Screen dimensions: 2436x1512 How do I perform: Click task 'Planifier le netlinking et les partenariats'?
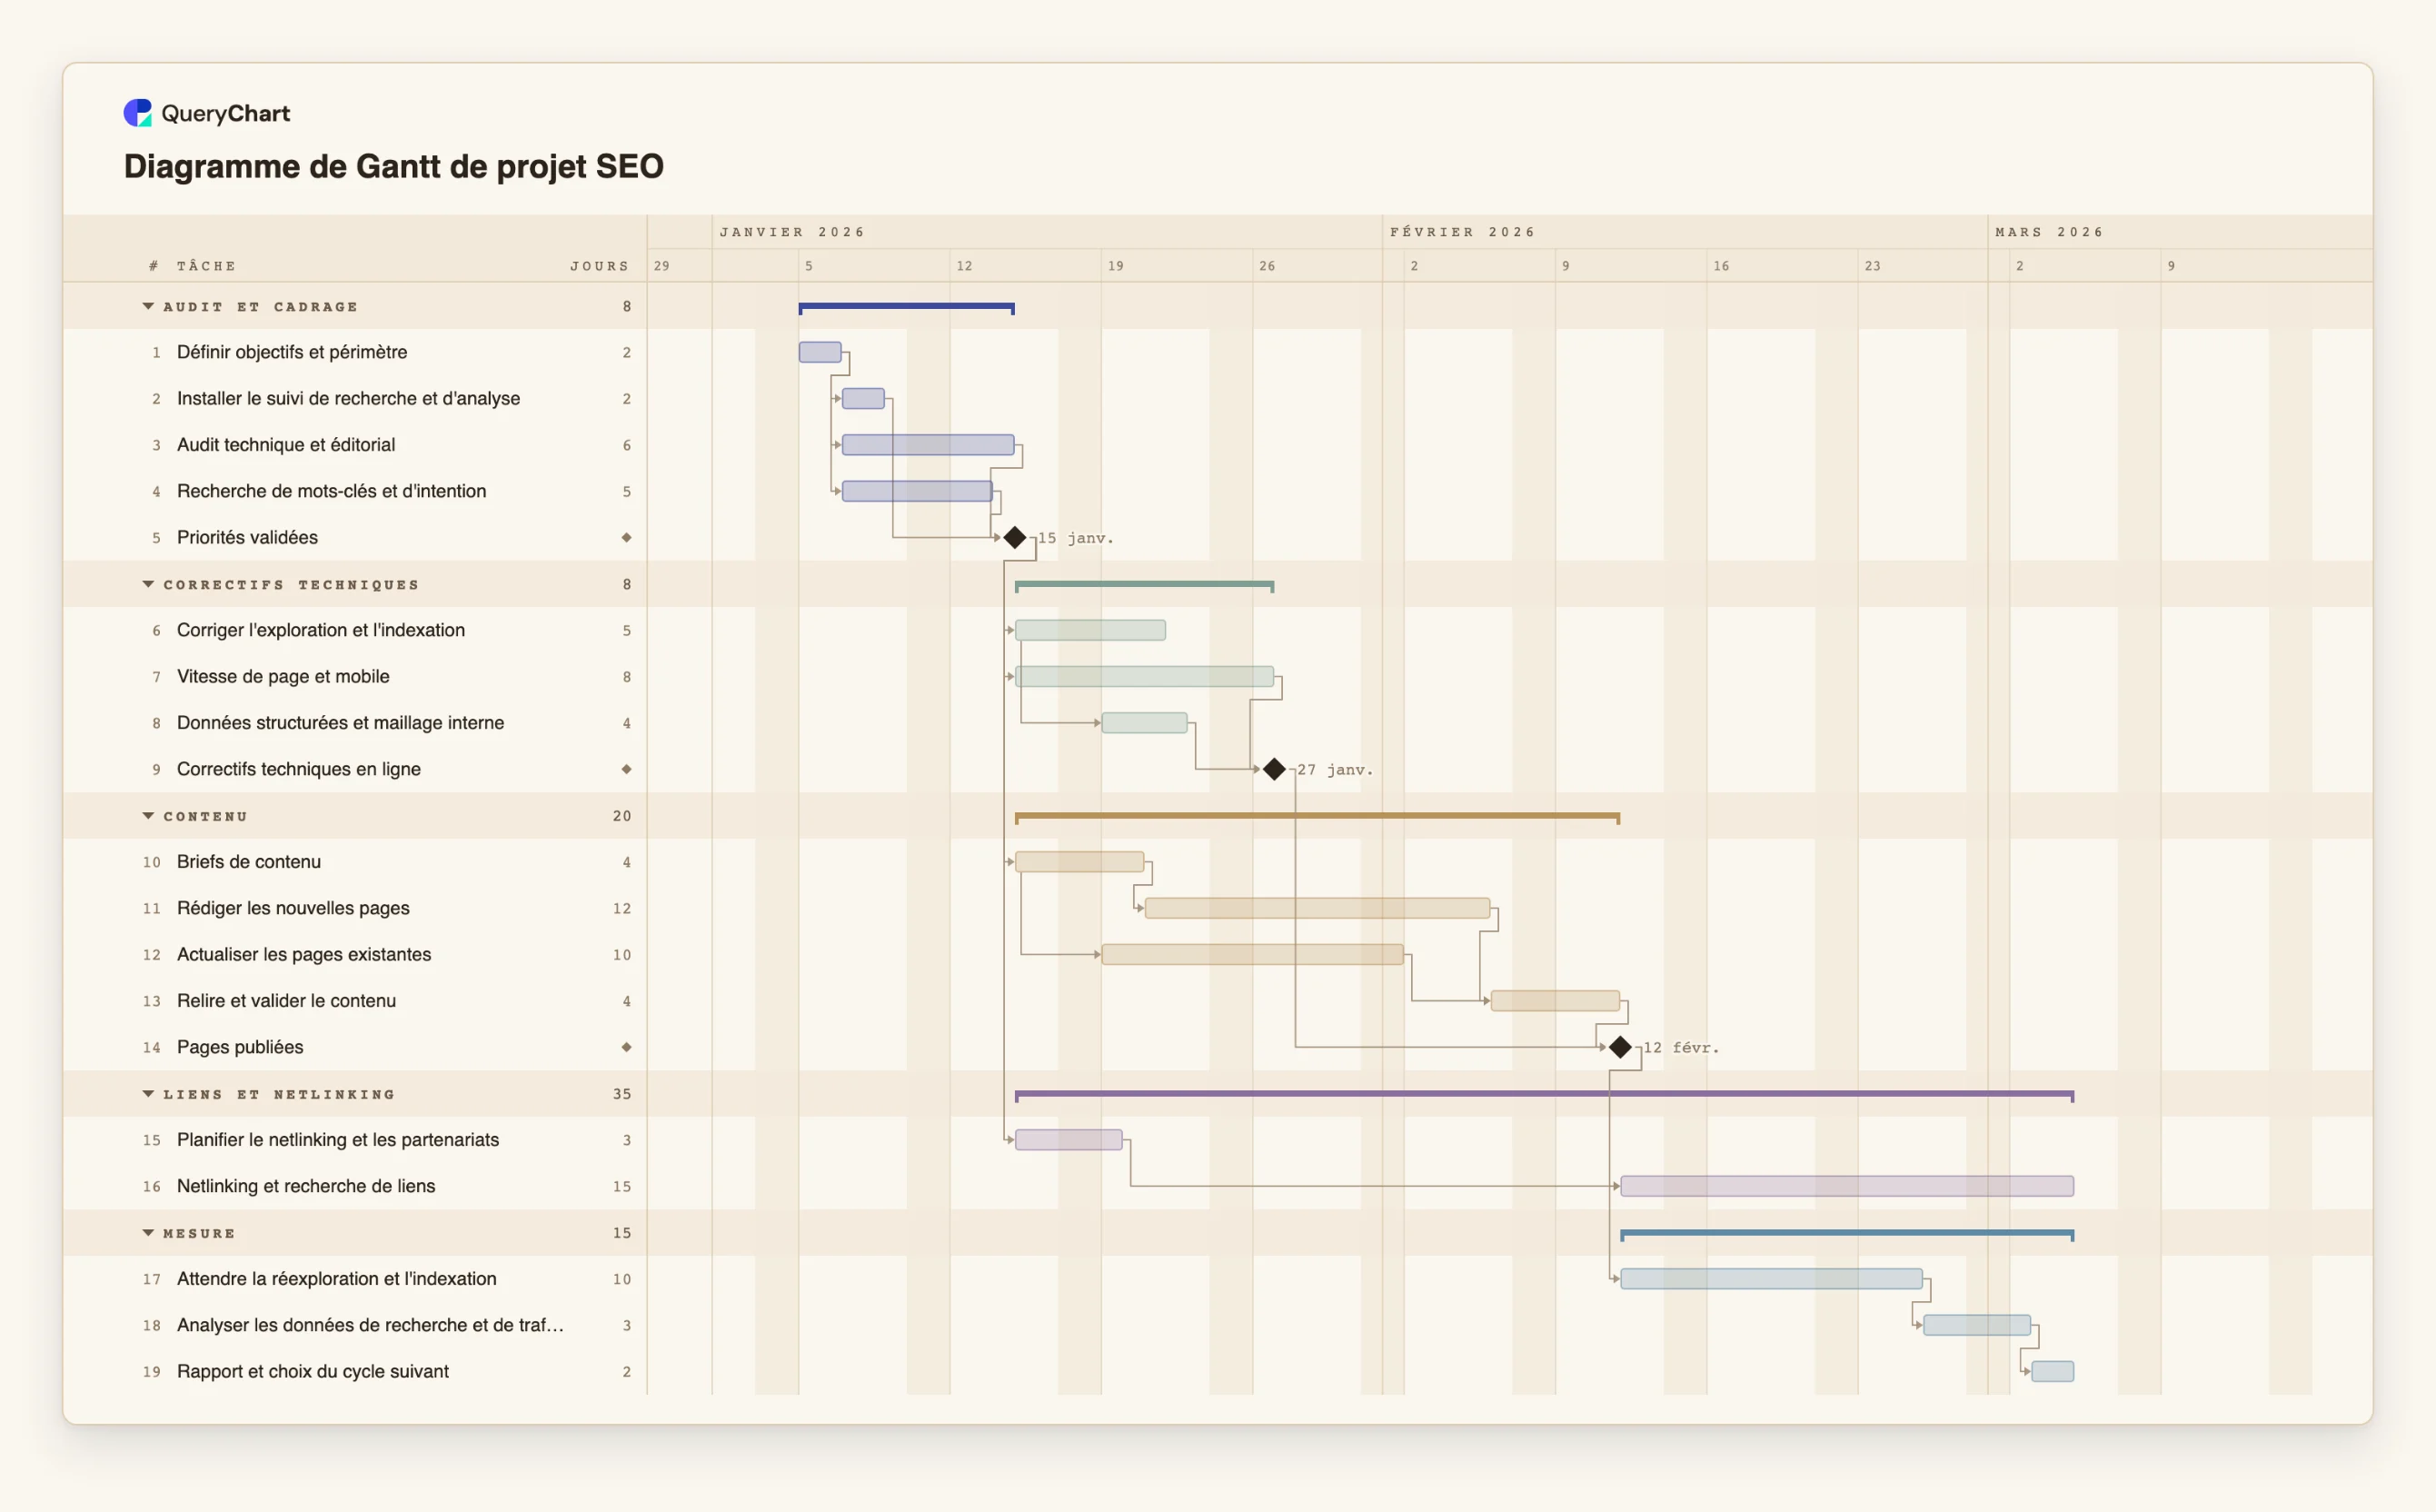click(338, 1140)
